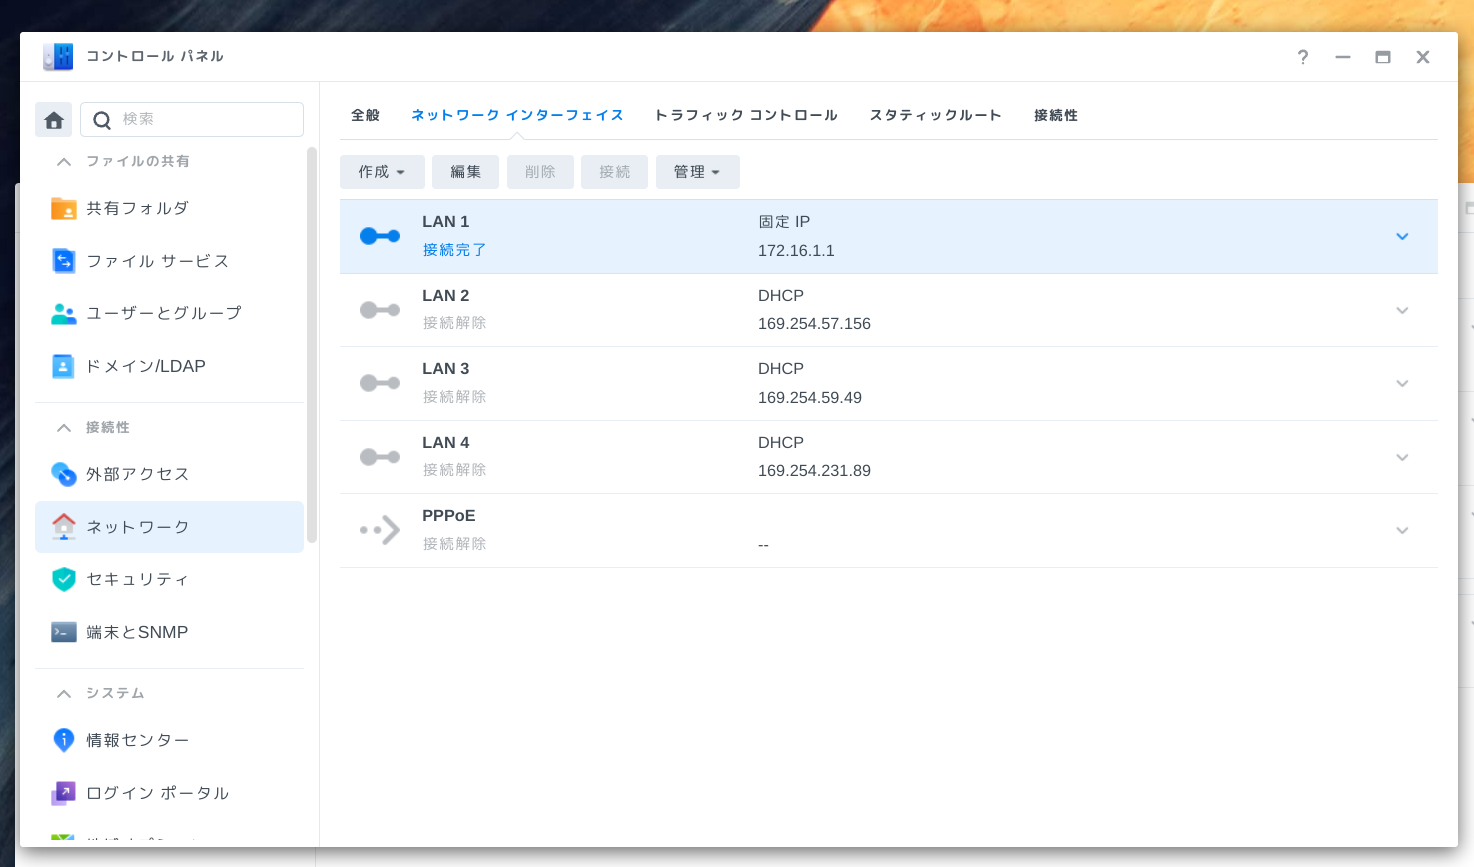Click the 固定 IP label
This screenshot has height=867, width=1474.
click(784, 222)
